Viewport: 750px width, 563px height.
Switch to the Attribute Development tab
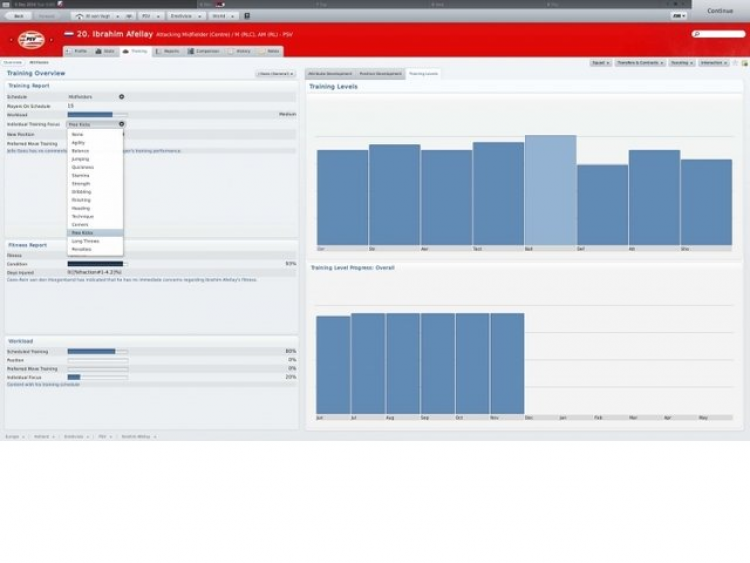coord(330,74)
